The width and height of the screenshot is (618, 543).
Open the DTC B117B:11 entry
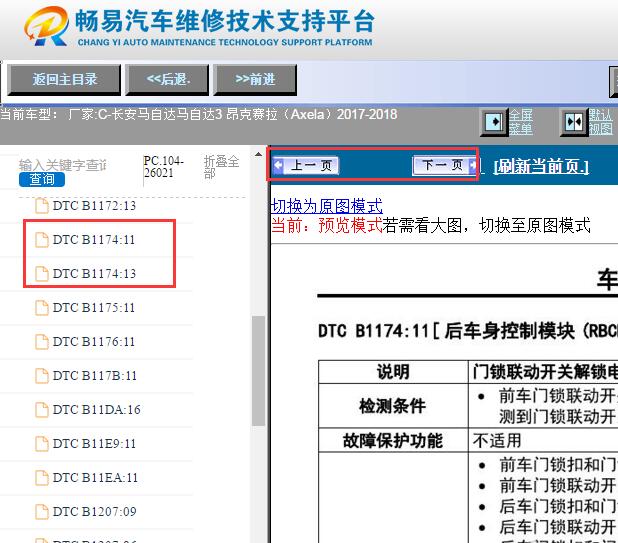click(x=95, y=375)
